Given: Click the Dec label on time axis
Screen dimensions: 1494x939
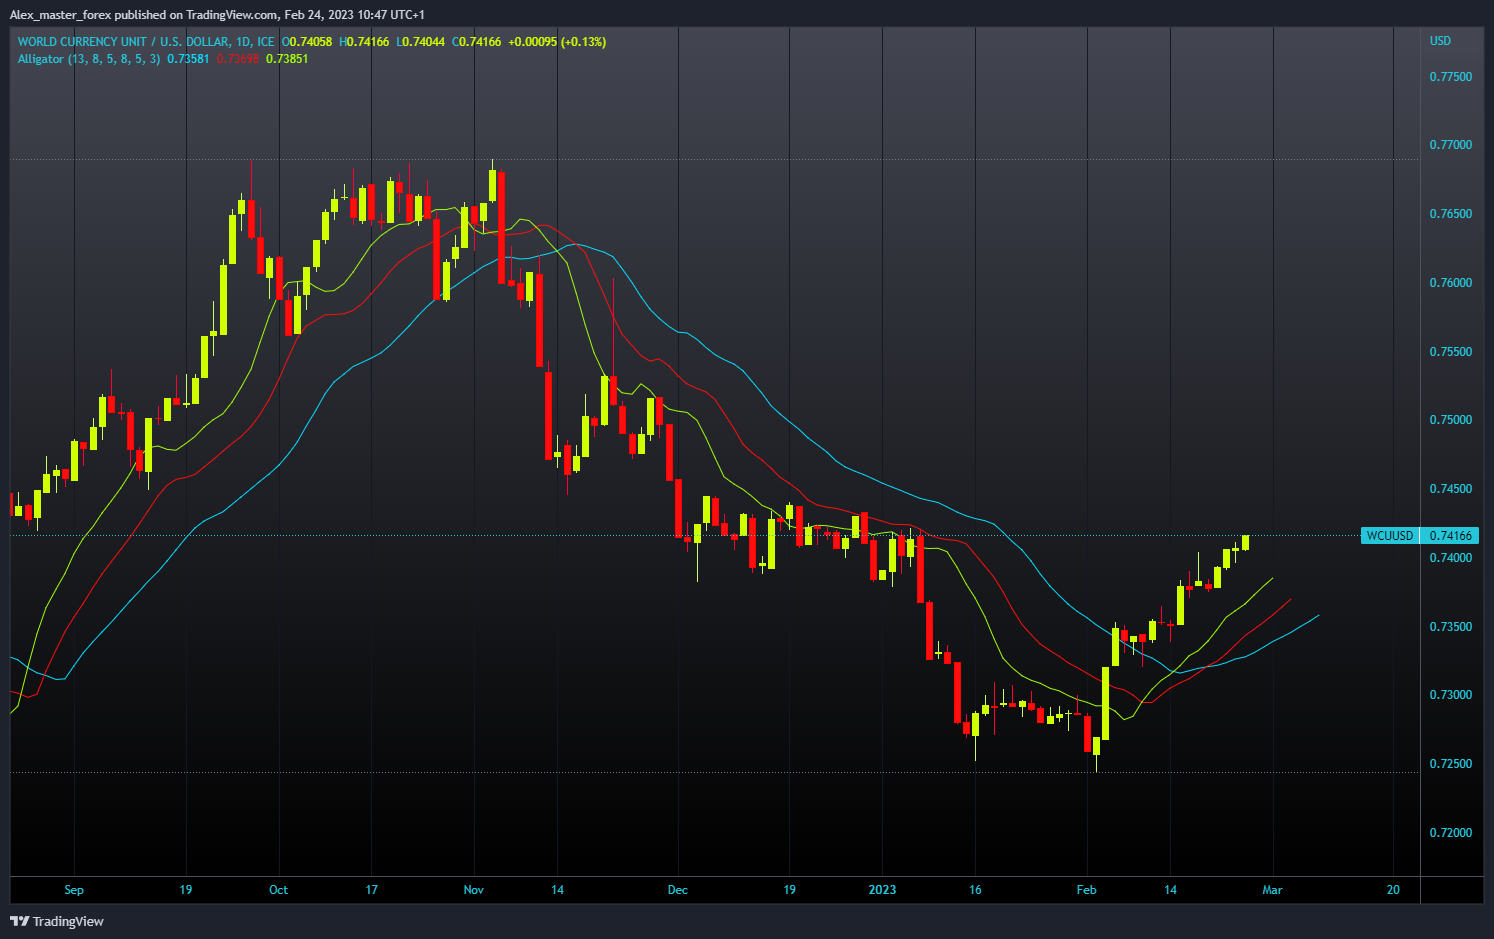Looking at the screenshot, I should pyautogui.click(x=678, y=890).
